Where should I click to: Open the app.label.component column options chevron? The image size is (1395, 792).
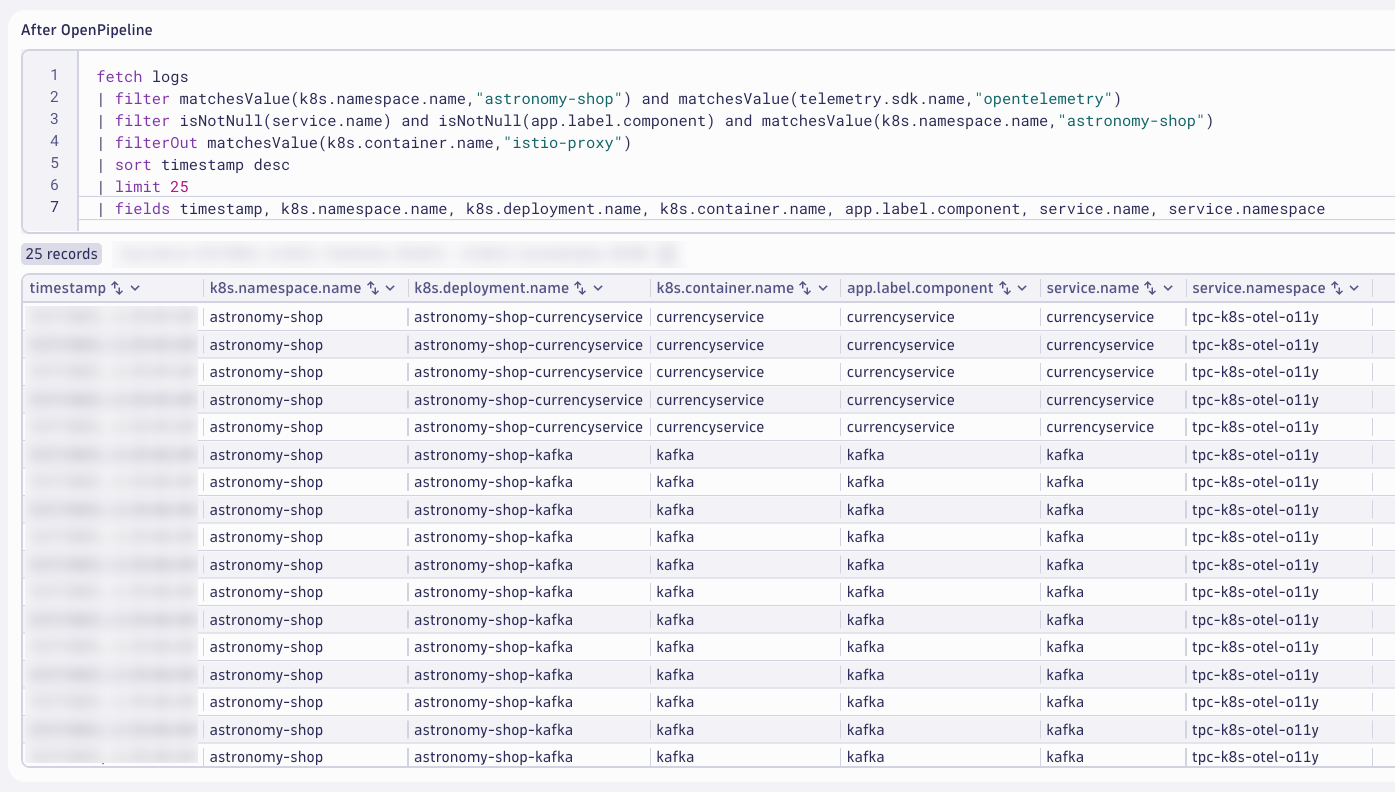point(1023,288)
